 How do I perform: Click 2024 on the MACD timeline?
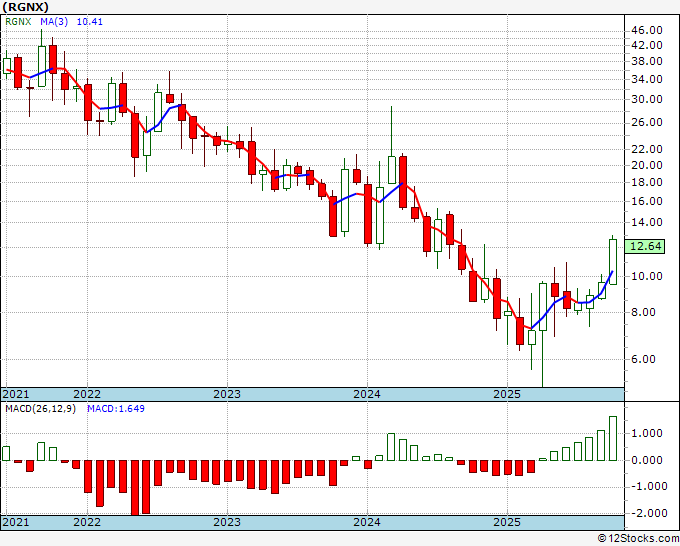(367, 522)
